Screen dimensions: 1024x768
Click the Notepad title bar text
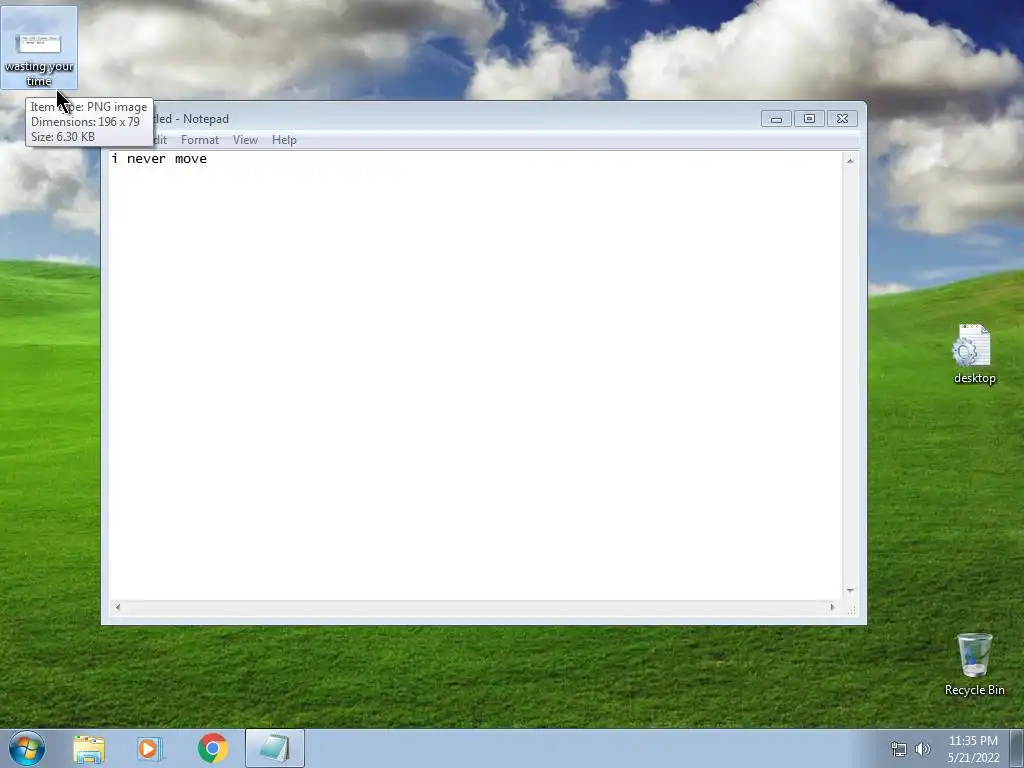coord(191,119)
